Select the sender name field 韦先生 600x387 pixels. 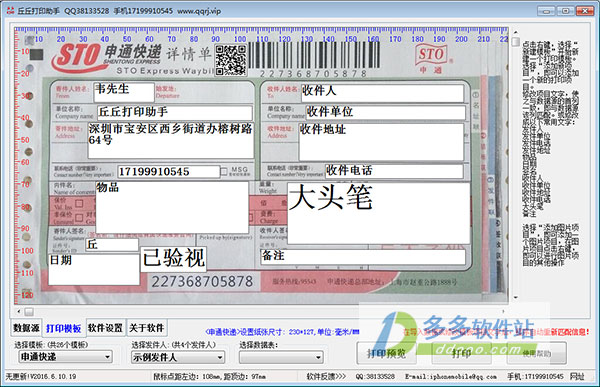pos(124,92)
